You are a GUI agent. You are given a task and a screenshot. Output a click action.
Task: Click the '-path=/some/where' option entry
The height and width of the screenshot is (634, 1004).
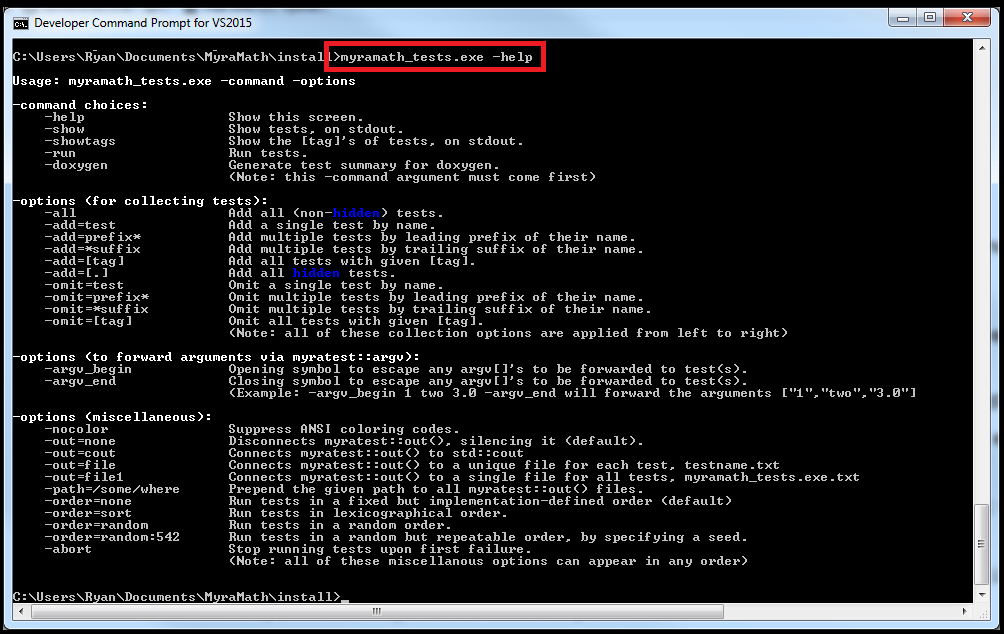tap(112, 489)
